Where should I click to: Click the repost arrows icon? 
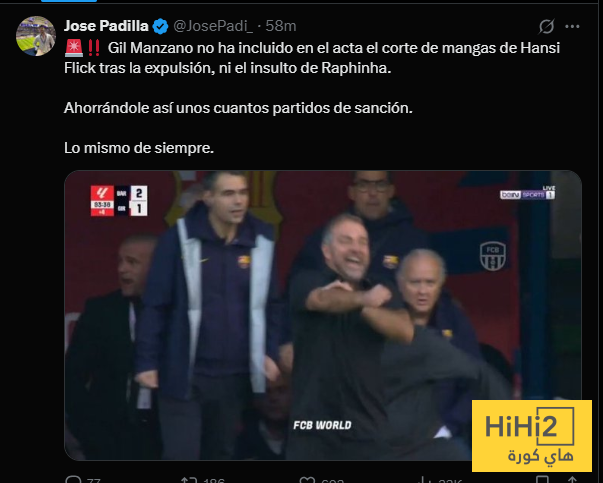[189, 480]
